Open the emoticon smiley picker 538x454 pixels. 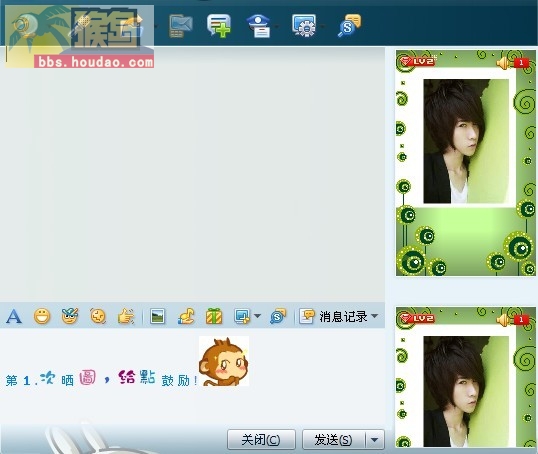pyautogui.click(x=42, y=316)
